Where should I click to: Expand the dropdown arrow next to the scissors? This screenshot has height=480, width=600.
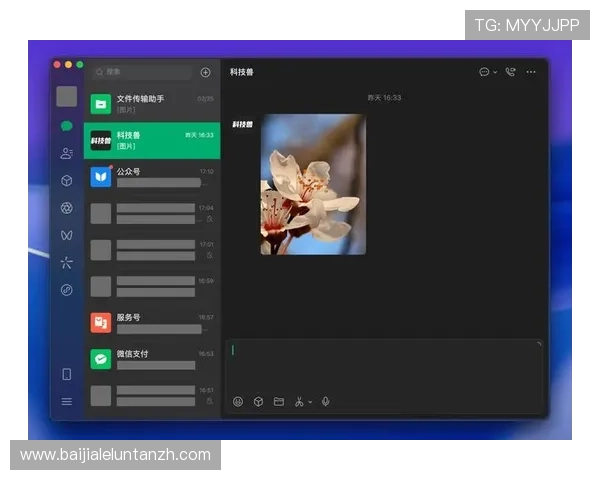click(x=310, y=402)
